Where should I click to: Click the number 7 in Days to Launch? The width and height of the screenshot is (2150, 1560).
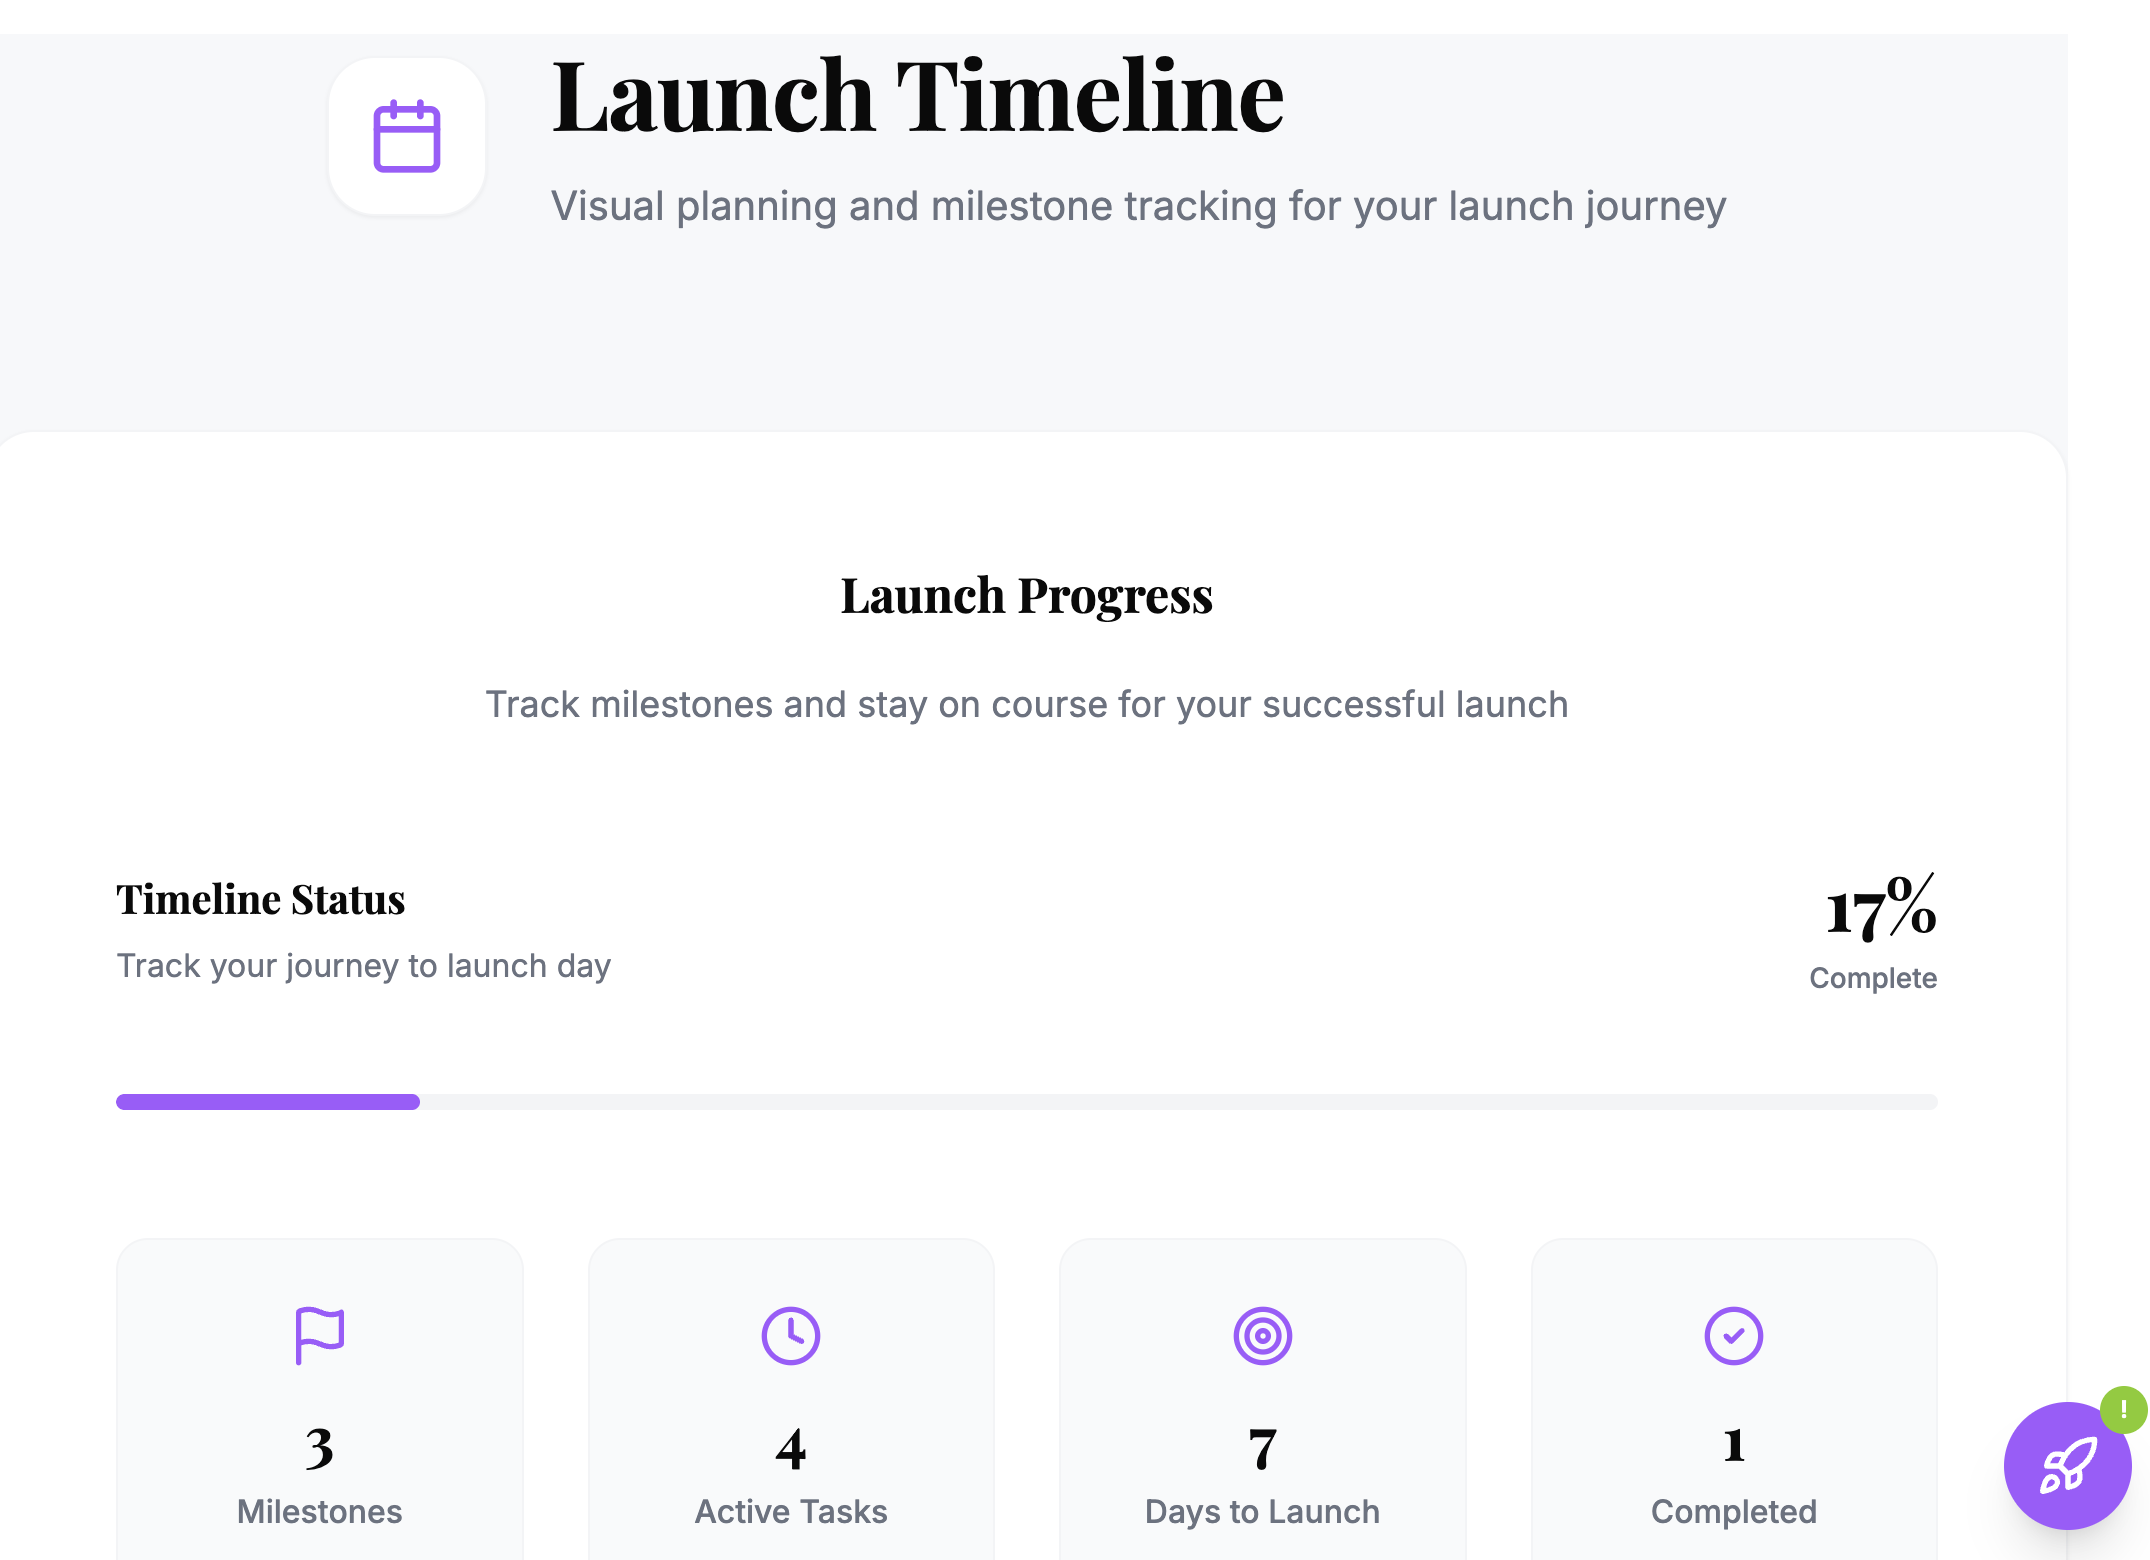click(x=1262, y=1449)
